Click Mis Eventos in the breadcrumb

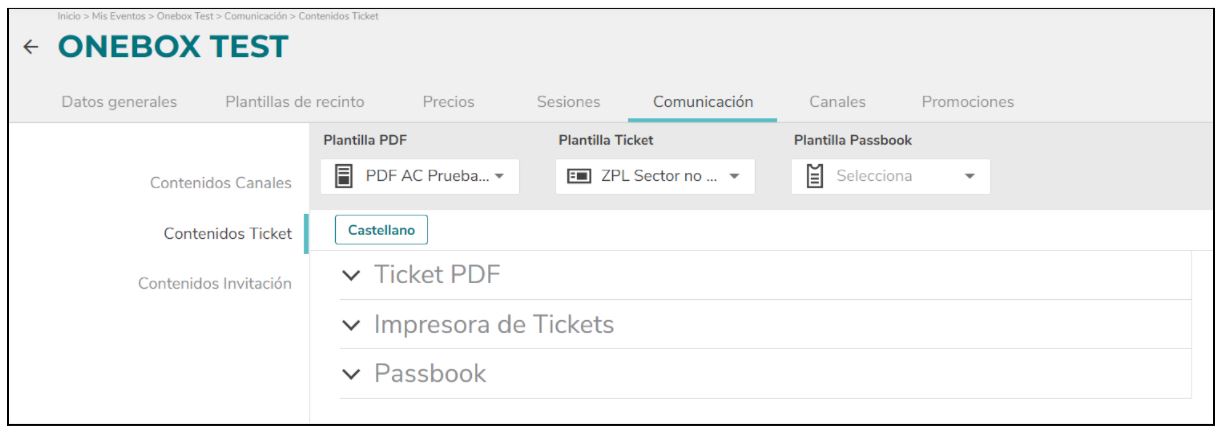point(112,13)
